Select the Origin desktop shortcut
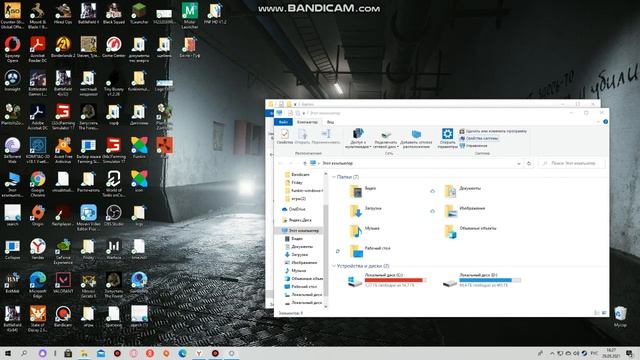The width and height of the screenshot is (640, 360). pos(38,215)
